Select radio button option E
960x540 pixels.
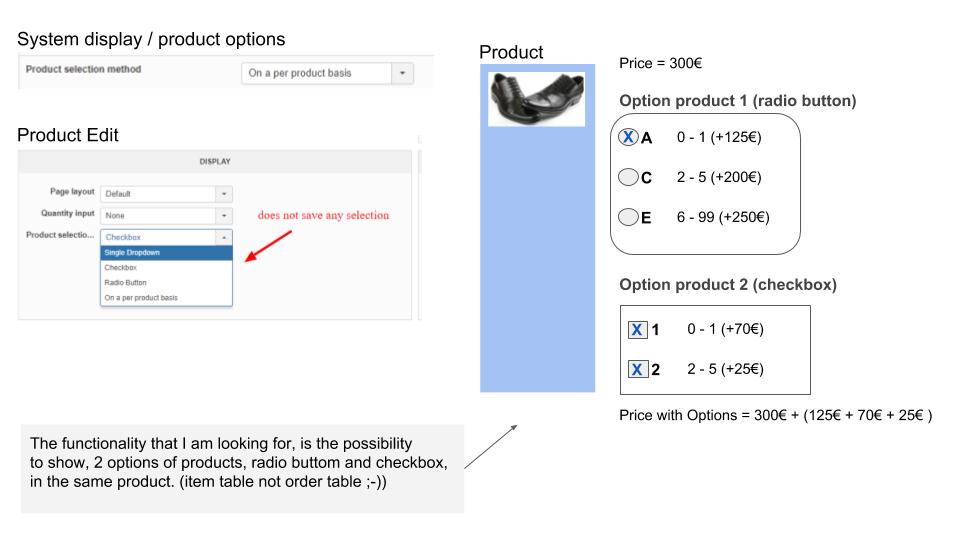pyautogui.click(x=628, y=217)
